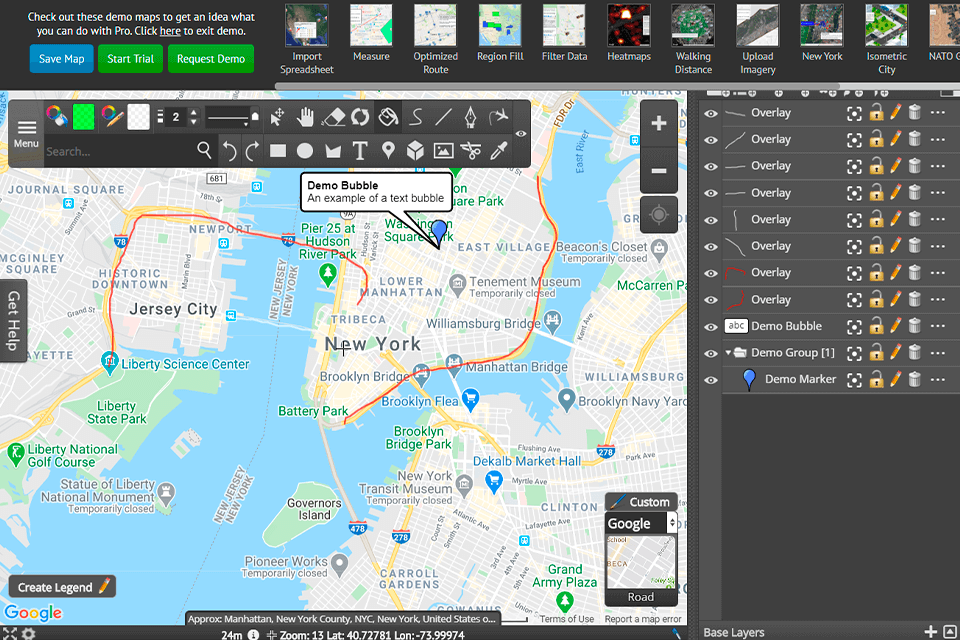This screenshot has width=960, height=640.
Task: Click the redo arrow
Action: coord(252,151)
